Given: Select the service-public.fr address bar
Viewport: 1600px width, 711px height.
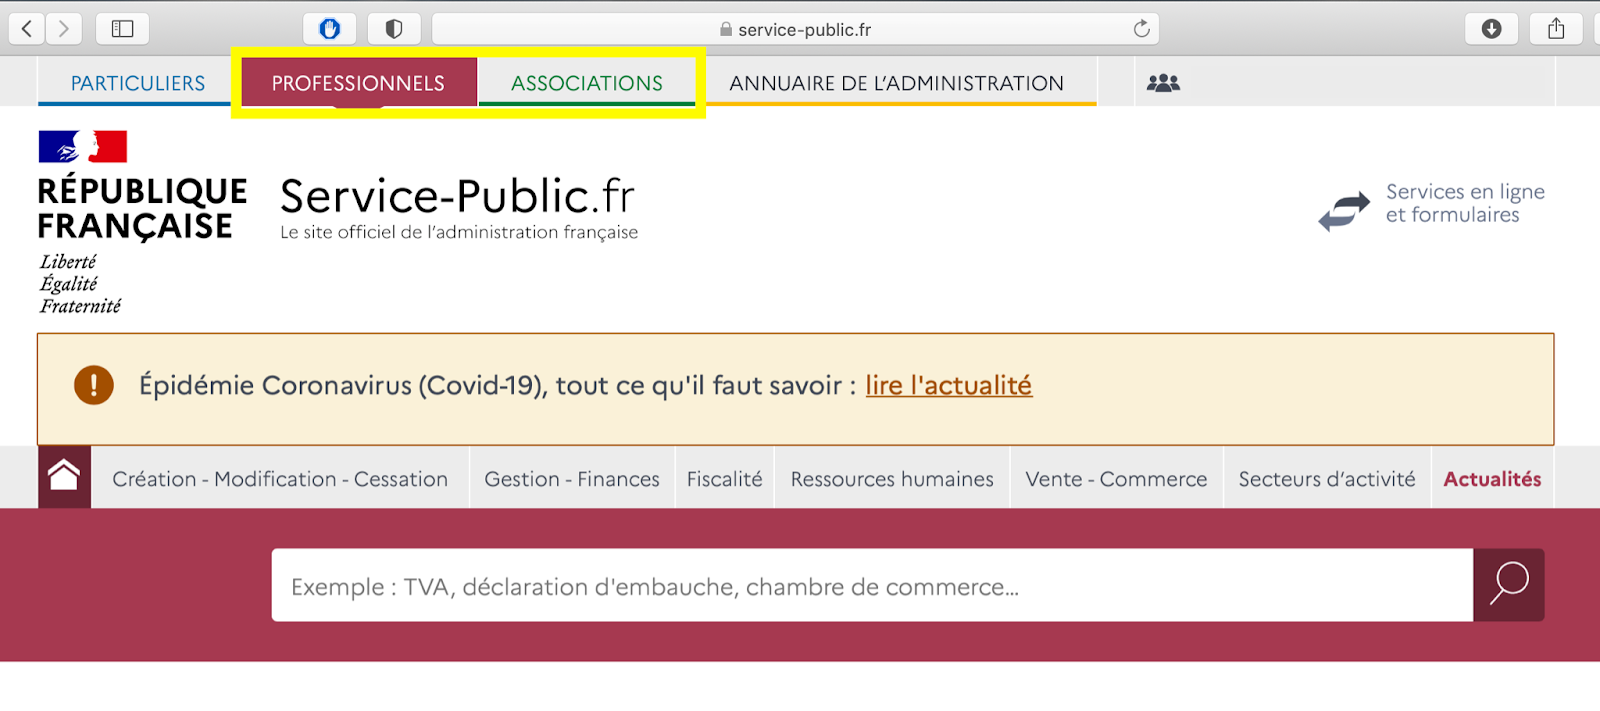Looking at the screenshot, I should (x=795, y=29).
